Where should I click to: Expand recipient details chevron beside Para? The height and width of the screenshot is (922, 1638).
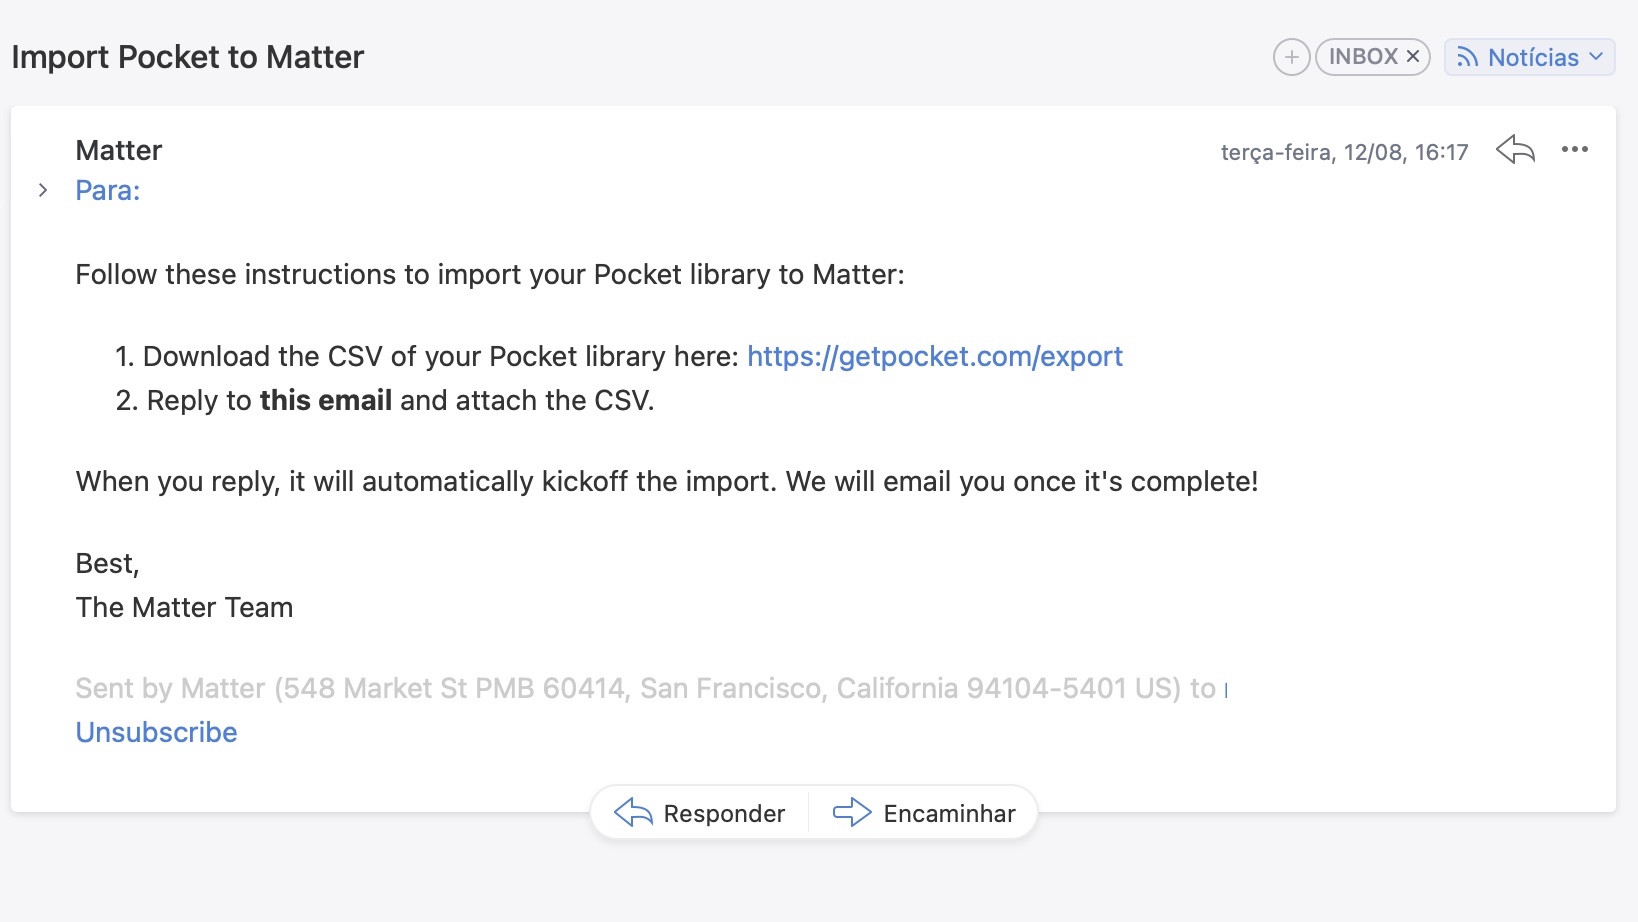(43, 190)
